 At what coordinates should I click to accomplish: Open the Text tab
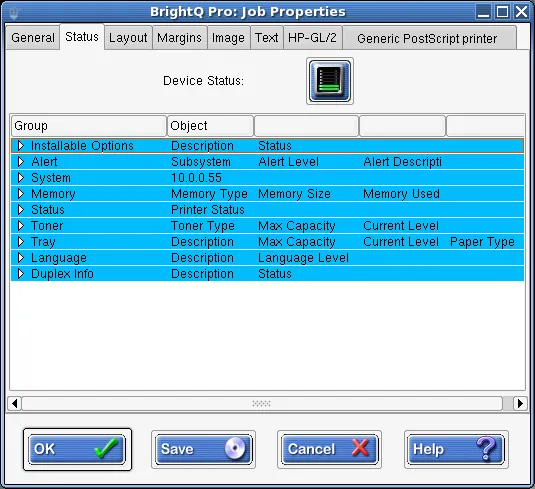(267, 38)
